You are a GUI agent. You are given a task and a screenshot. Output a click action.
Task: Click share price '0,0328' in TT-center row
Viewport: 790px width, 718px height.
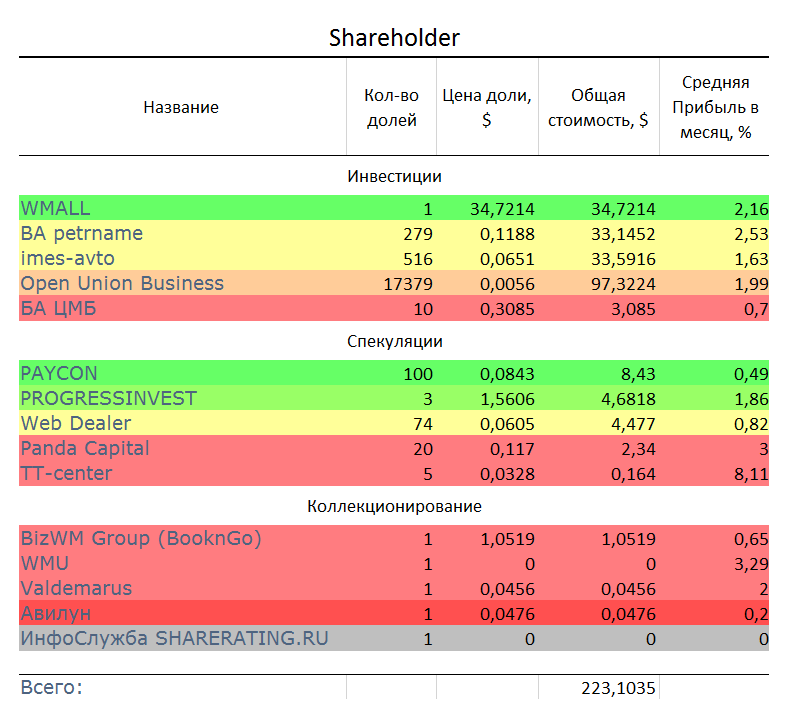(x=507, y=474)
